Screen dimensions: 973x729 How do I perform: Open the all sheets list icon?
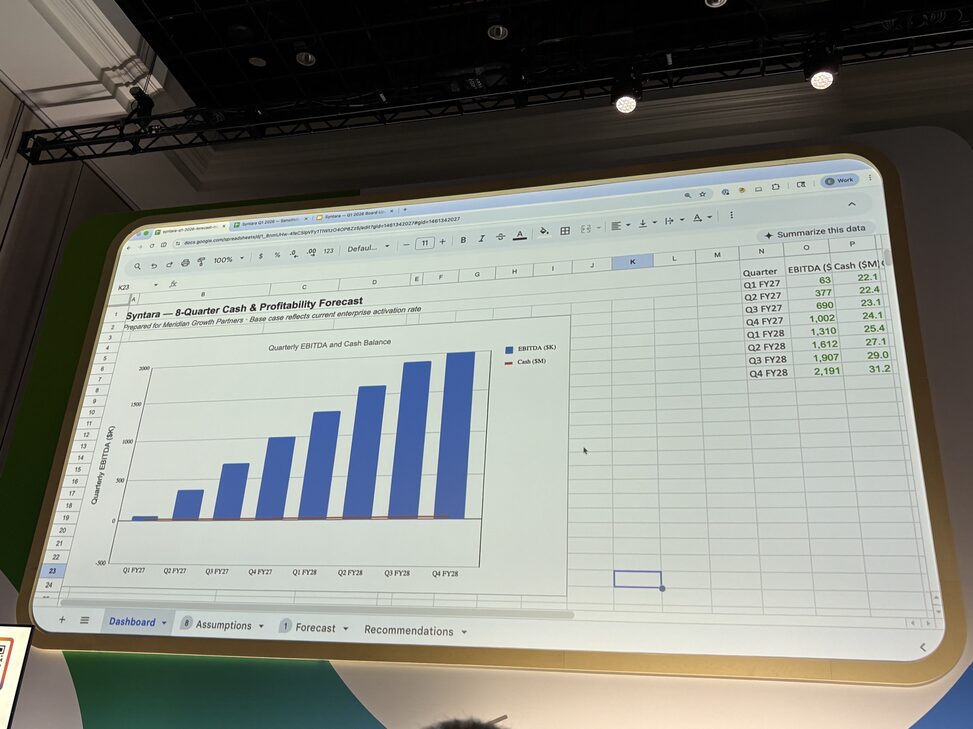tap(85, 620)
